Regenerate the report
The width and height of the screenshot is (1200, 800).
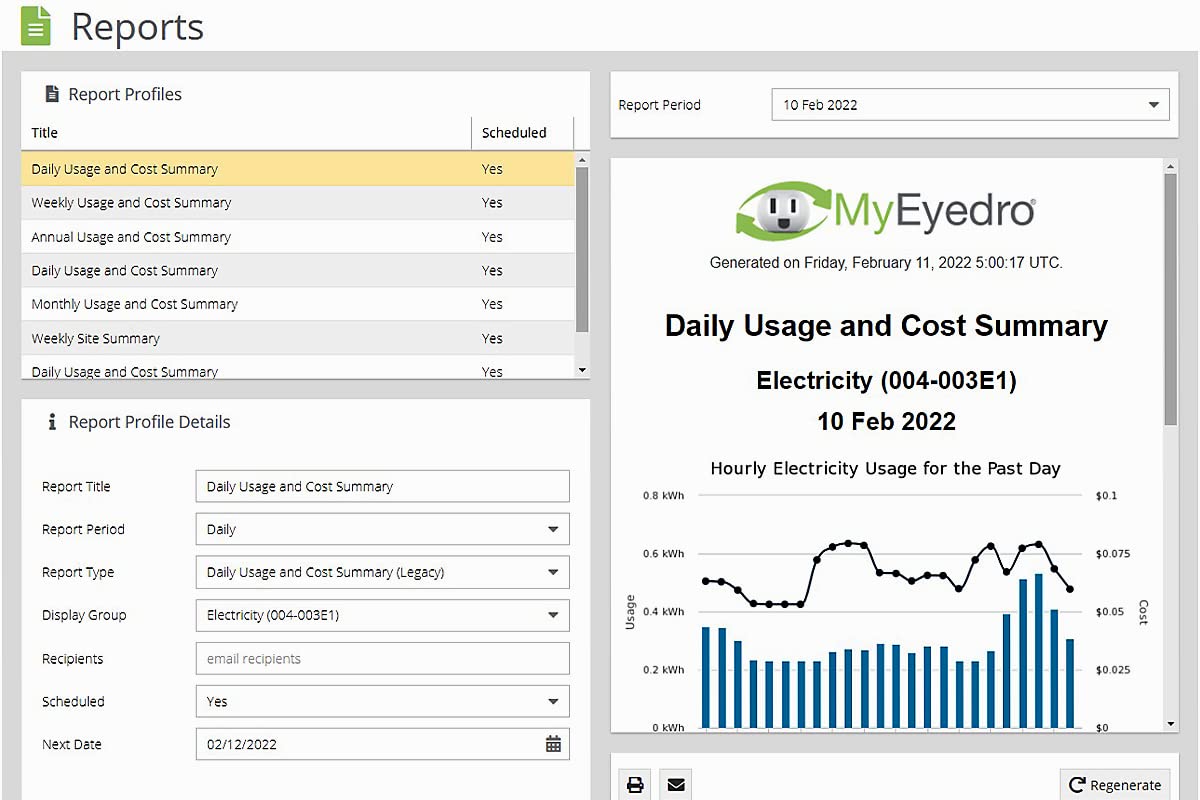(x=1115, y=785)
